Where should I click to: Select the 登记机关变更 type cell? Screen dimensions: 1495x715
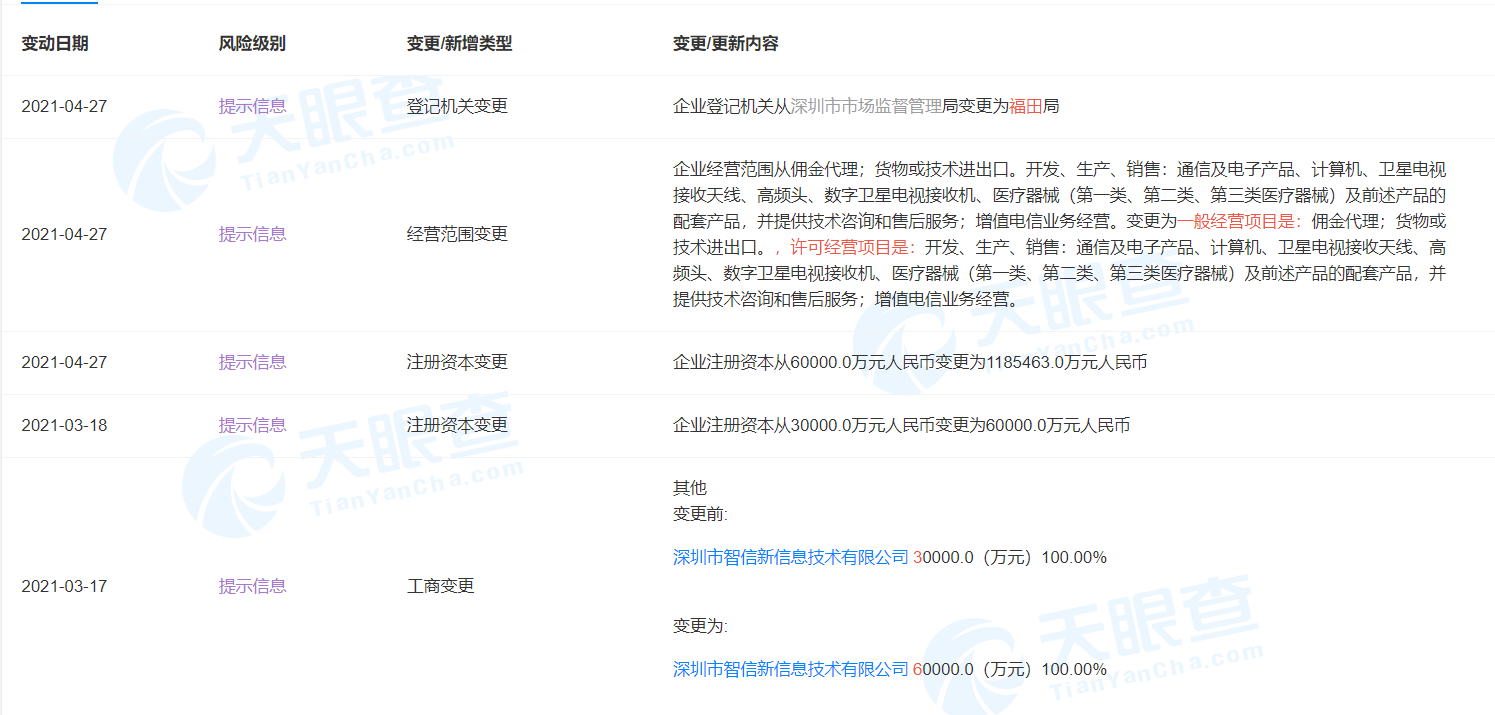click(457, 106)
